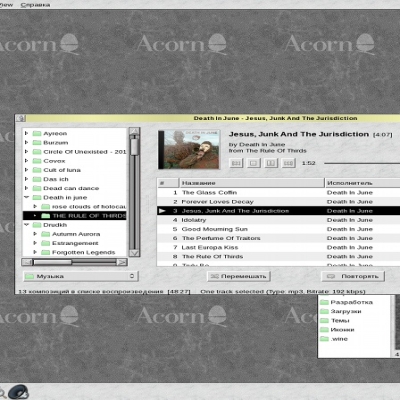Expand the Circle Of Unexisted folder
The width and height of the screenshot is (400, 400).
26,152
